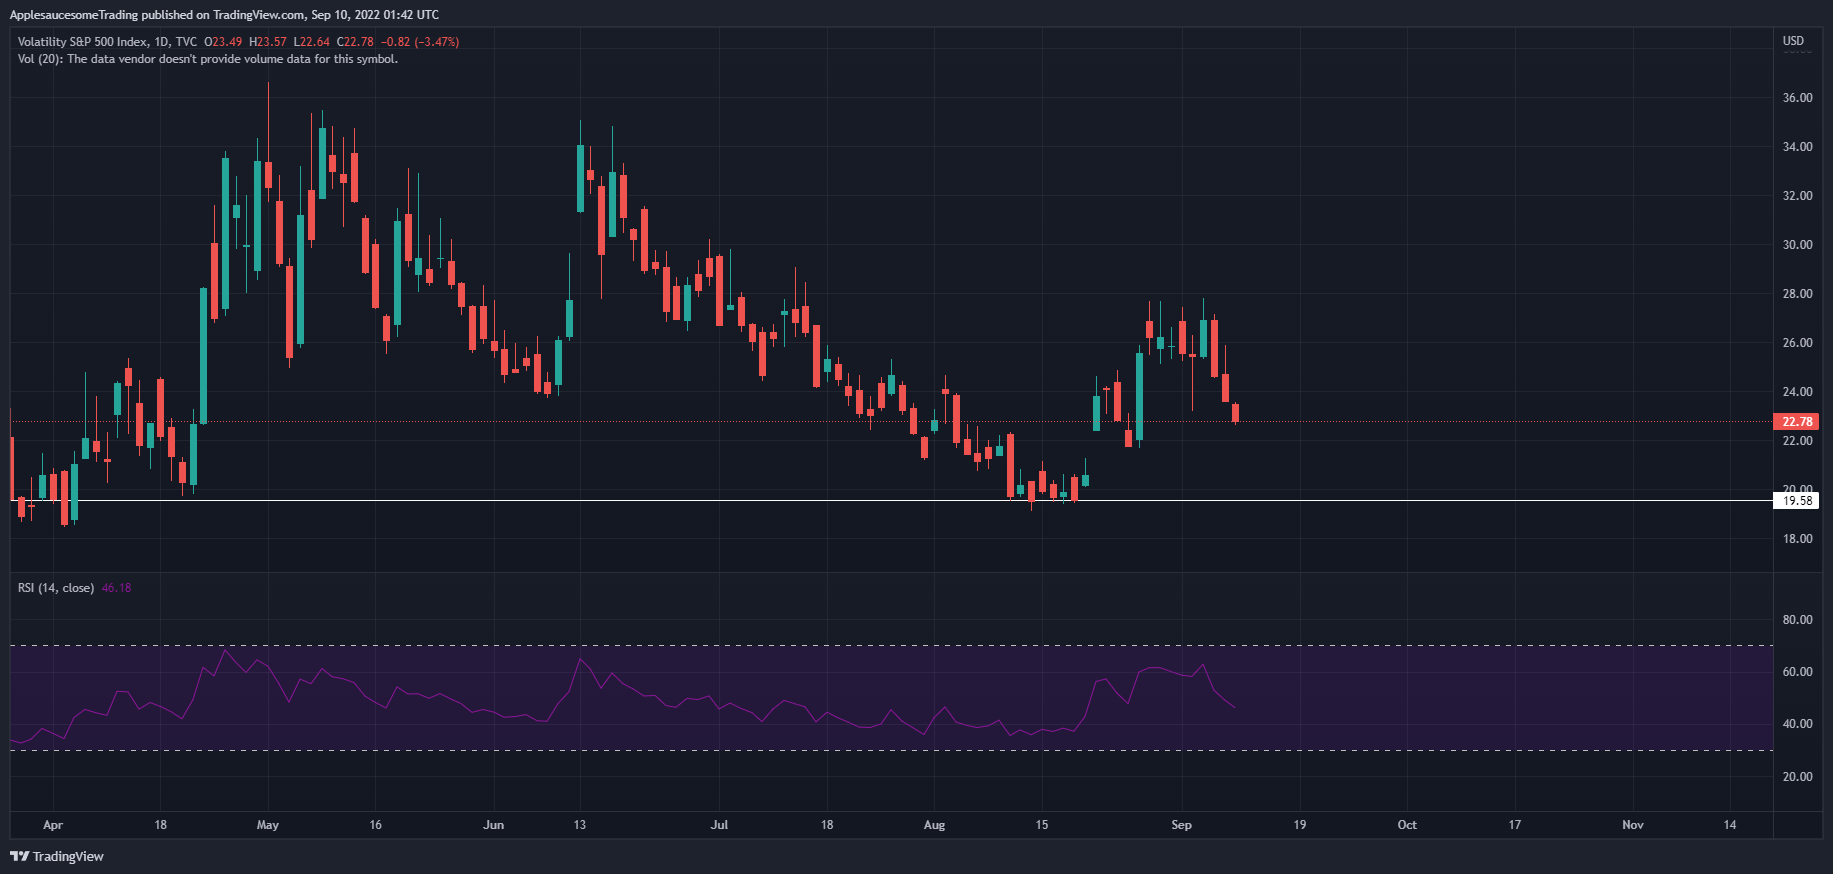Click the 36.00 price scale label
Screen dimensions: 1833x874
point(1797,98)
